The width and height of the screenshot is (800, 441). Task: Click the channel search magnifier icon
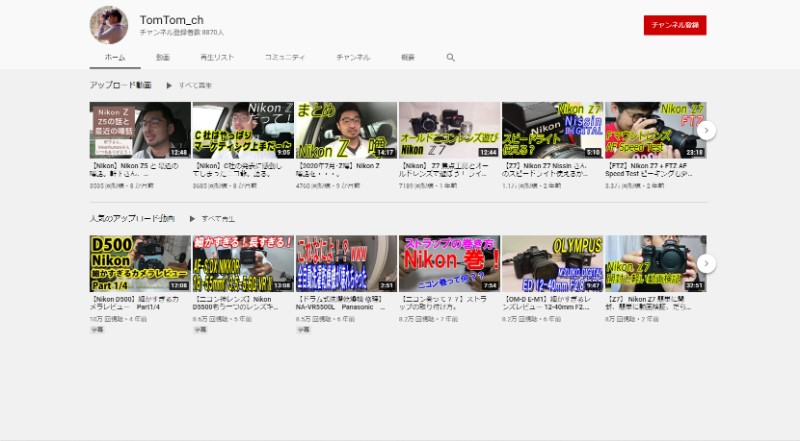click(x=451, y=58)
